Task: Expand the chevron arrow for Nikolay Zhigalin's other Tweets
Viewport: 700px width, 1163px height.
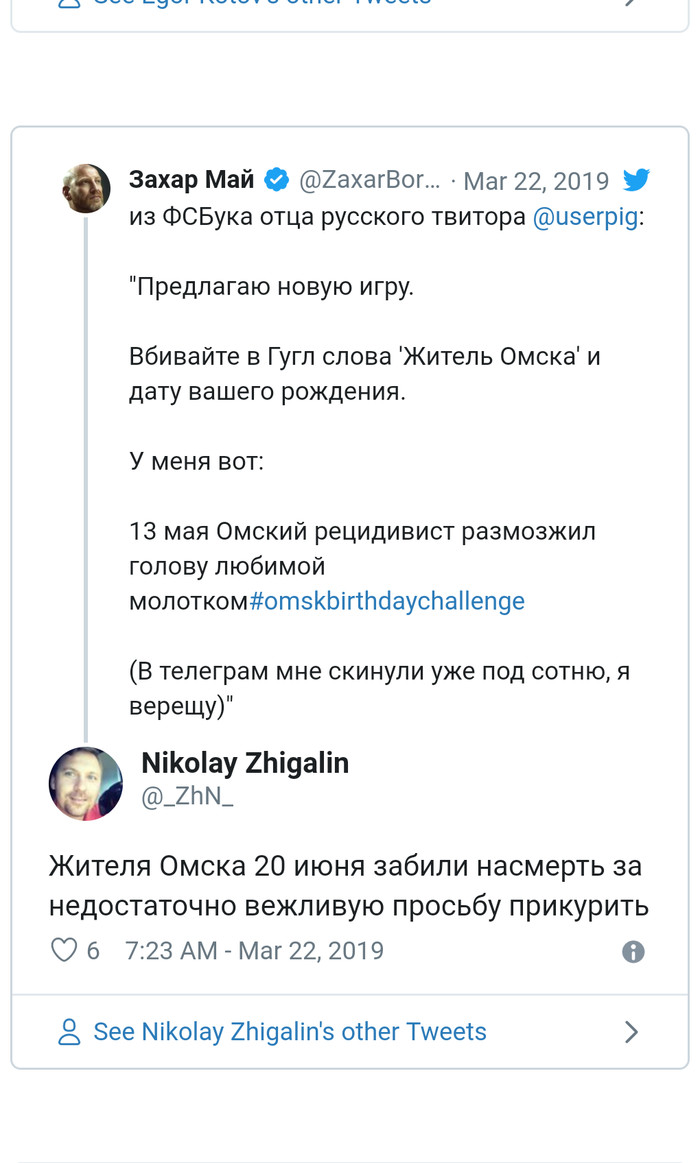Action: click(x=631, y=1032)
